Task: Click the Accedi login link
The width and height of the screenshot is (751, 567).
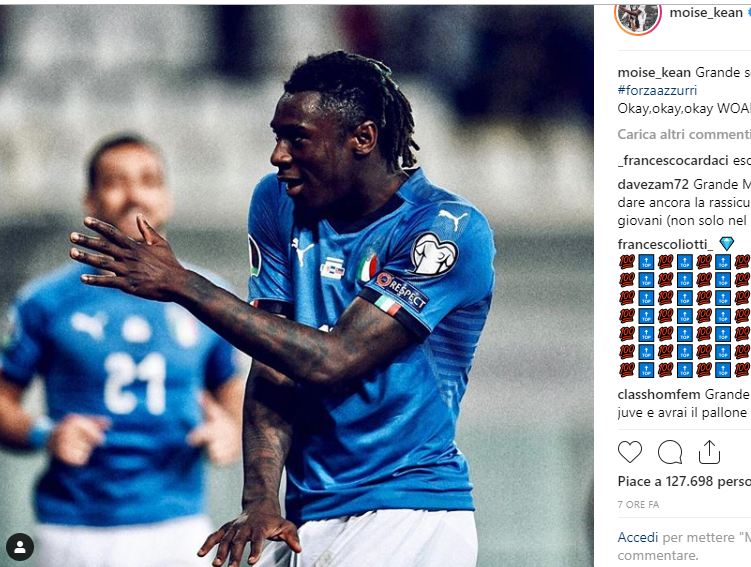Action: 637,537
